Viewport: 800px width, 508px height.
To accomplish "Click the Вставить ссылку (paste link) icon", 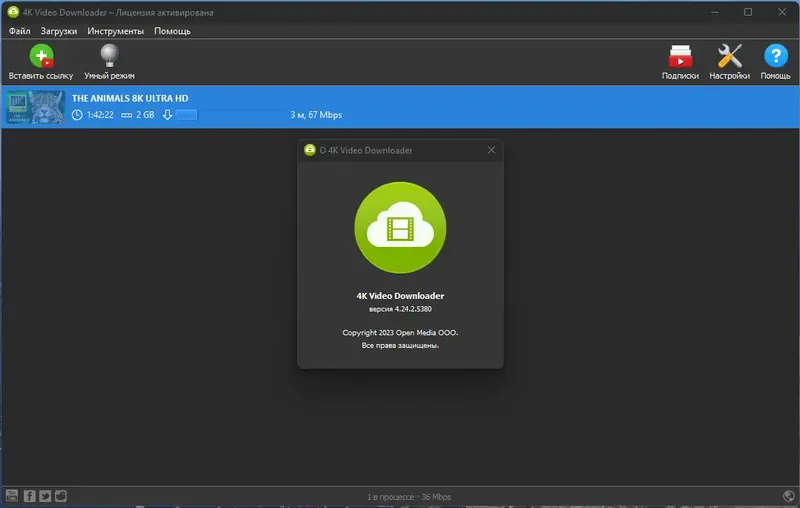I will tap(41, 56).
